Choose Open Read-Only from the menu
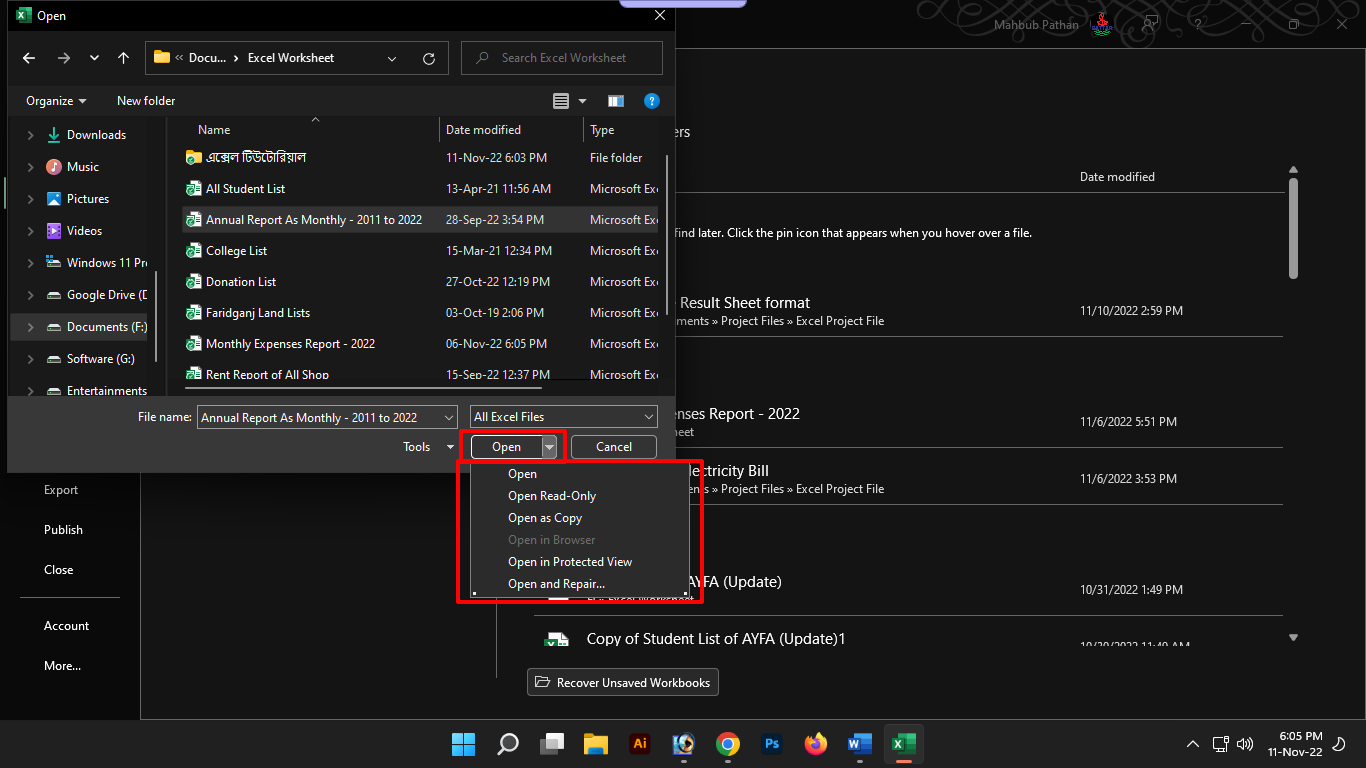This screenshot has height=768, width=1366. point(551,496)
